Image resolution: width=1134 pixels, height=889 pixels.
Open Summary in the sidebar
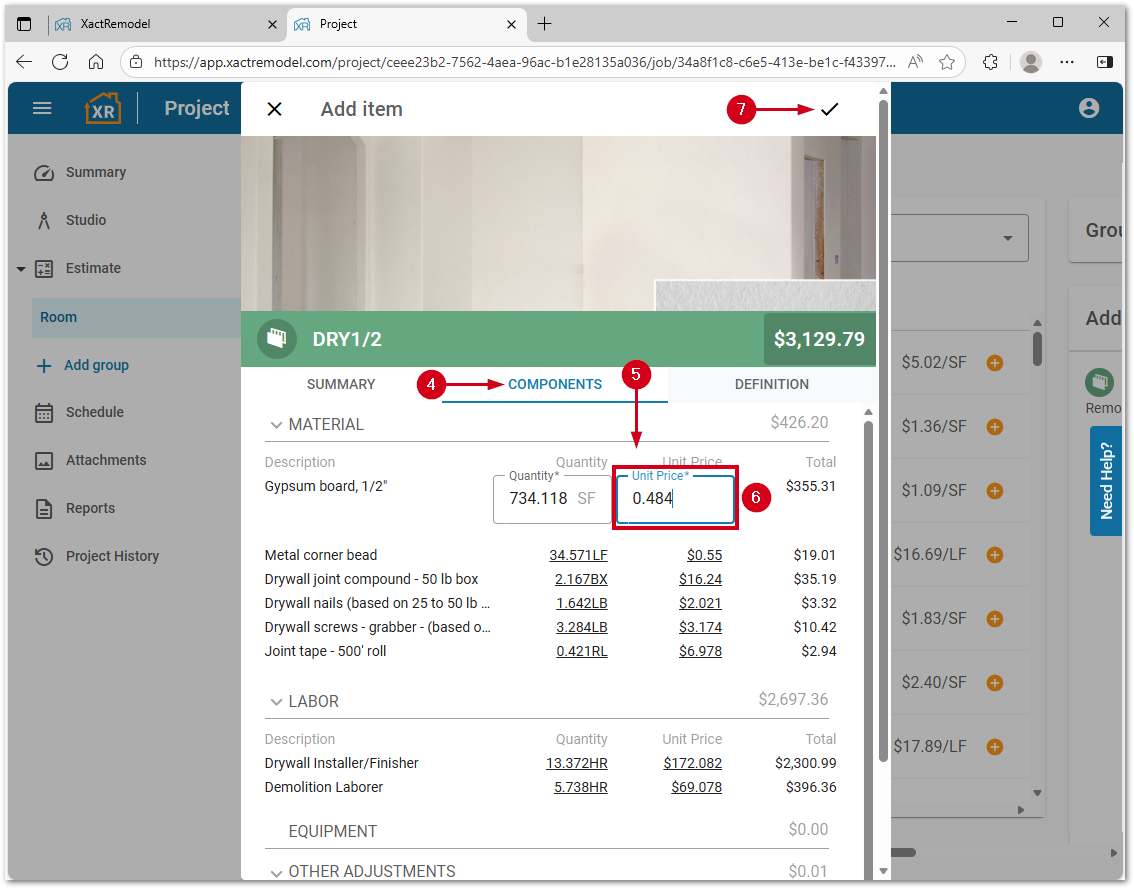pos(95,172)
